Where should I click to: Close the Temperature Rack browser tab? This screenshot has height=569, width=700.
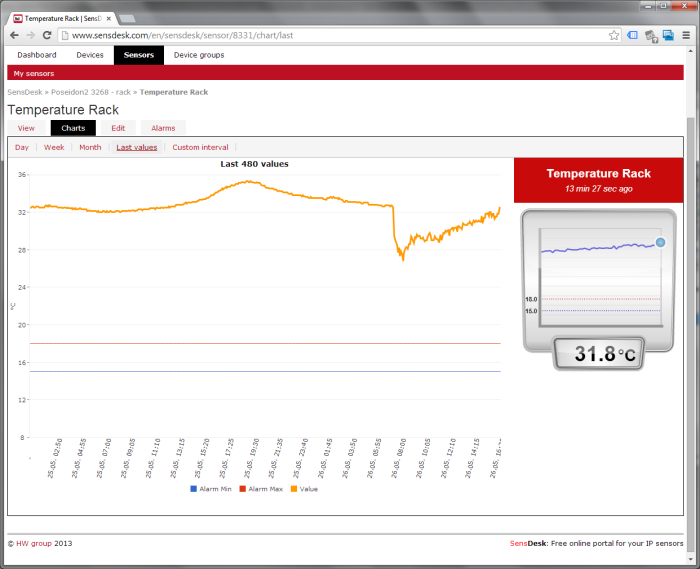tap(109, 18)
